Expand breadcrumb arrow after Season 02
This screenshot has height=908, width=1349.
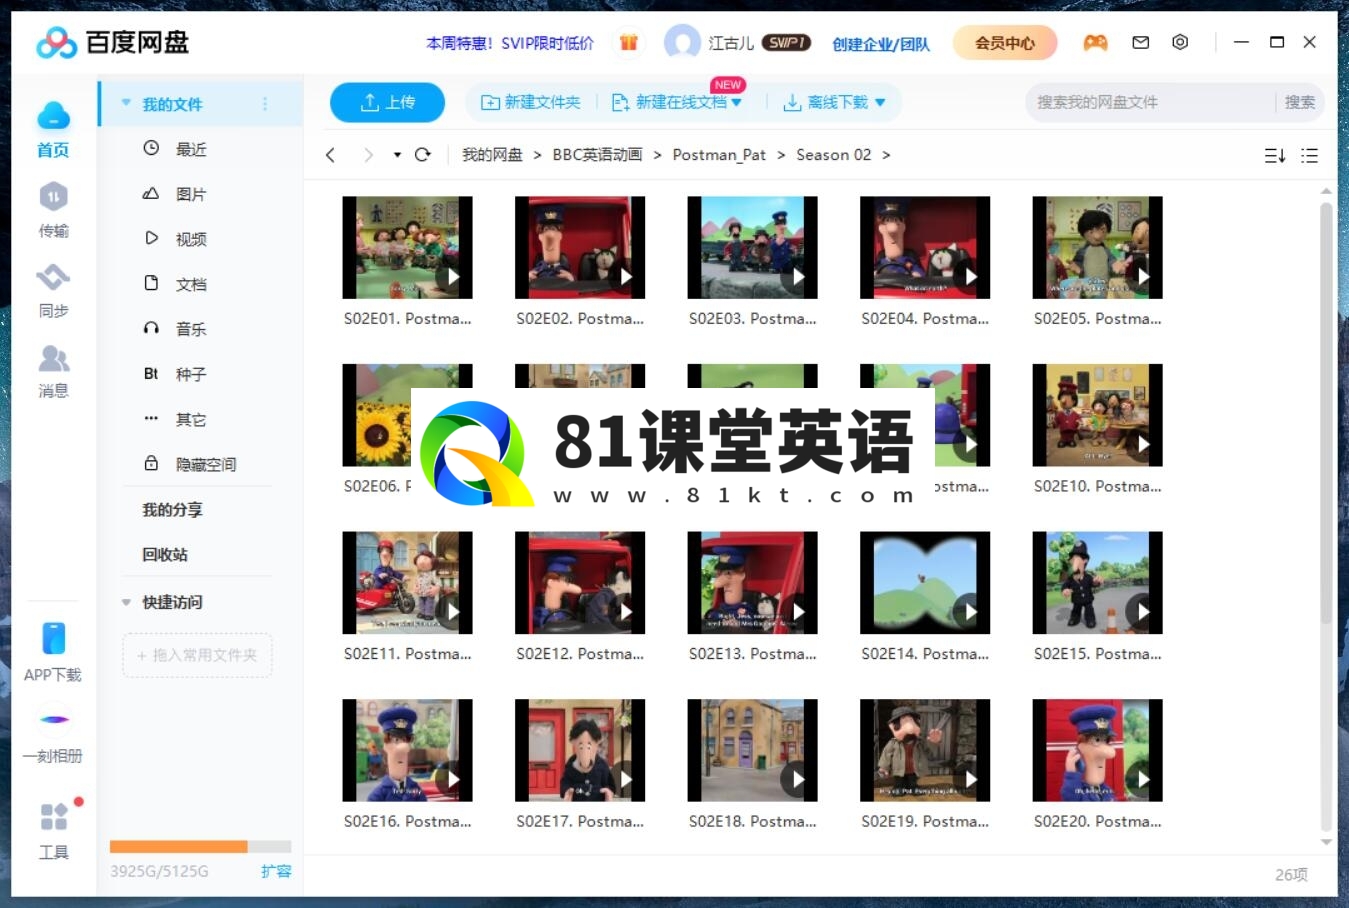tap(886, 155)
